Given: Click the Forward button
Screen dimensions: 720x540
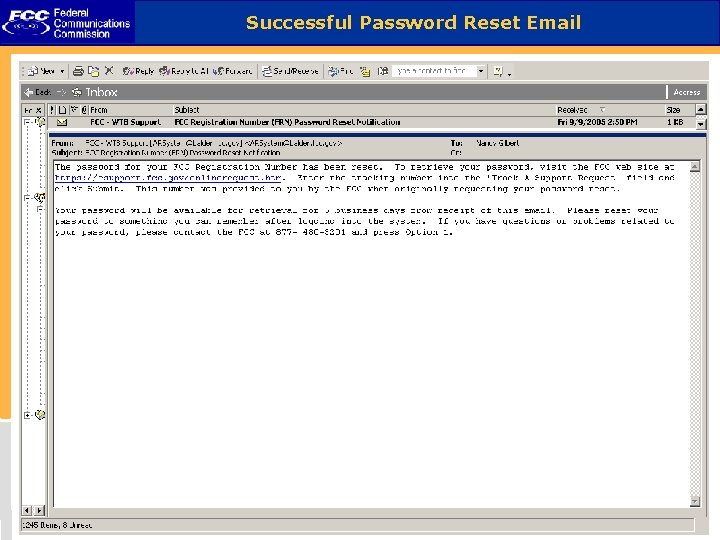Looking at the screenshot, I should coord(233,71).
